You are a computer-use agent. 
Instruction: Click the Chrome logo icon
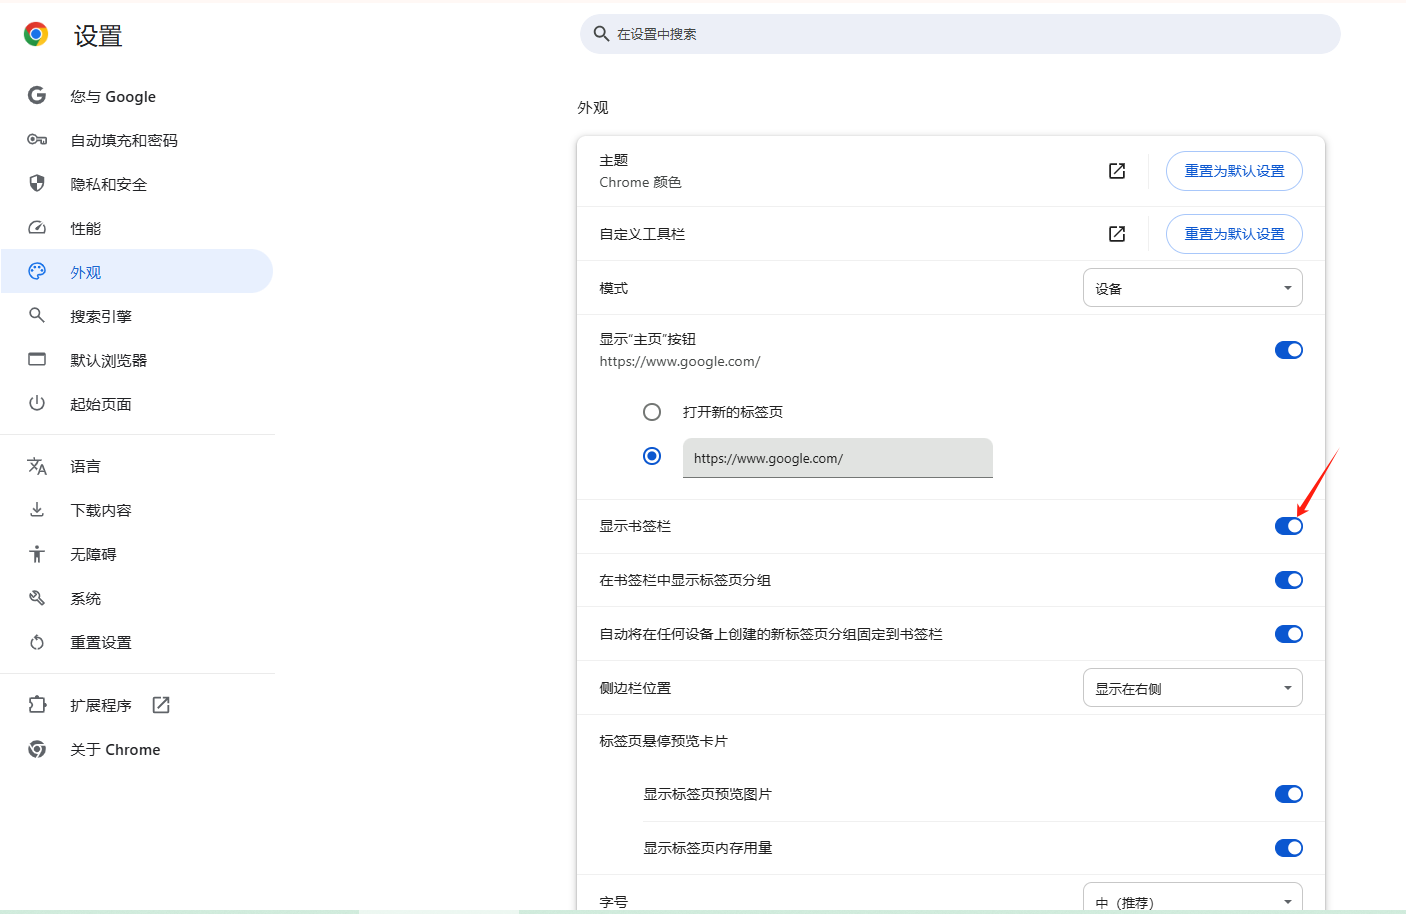(36, 35)
